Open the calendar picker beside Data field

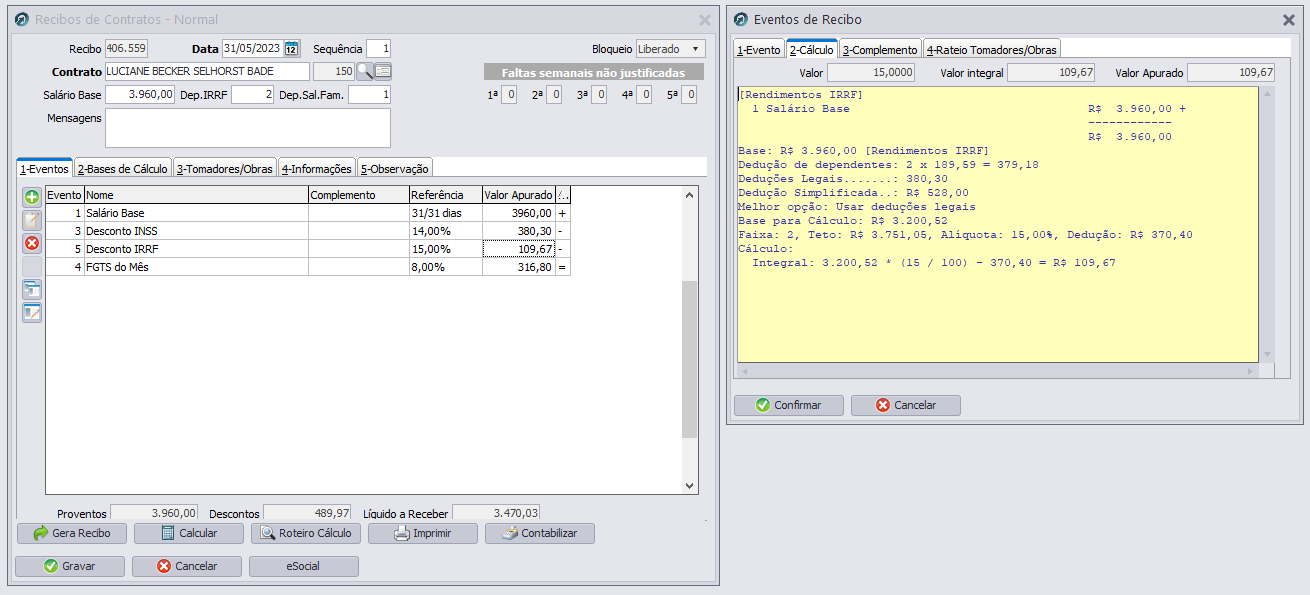tap(292, 49)
